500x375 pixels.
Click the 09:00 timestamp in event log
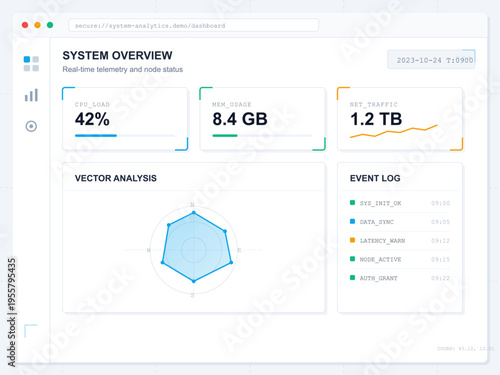pyautogui.click(x=440, y=203)
